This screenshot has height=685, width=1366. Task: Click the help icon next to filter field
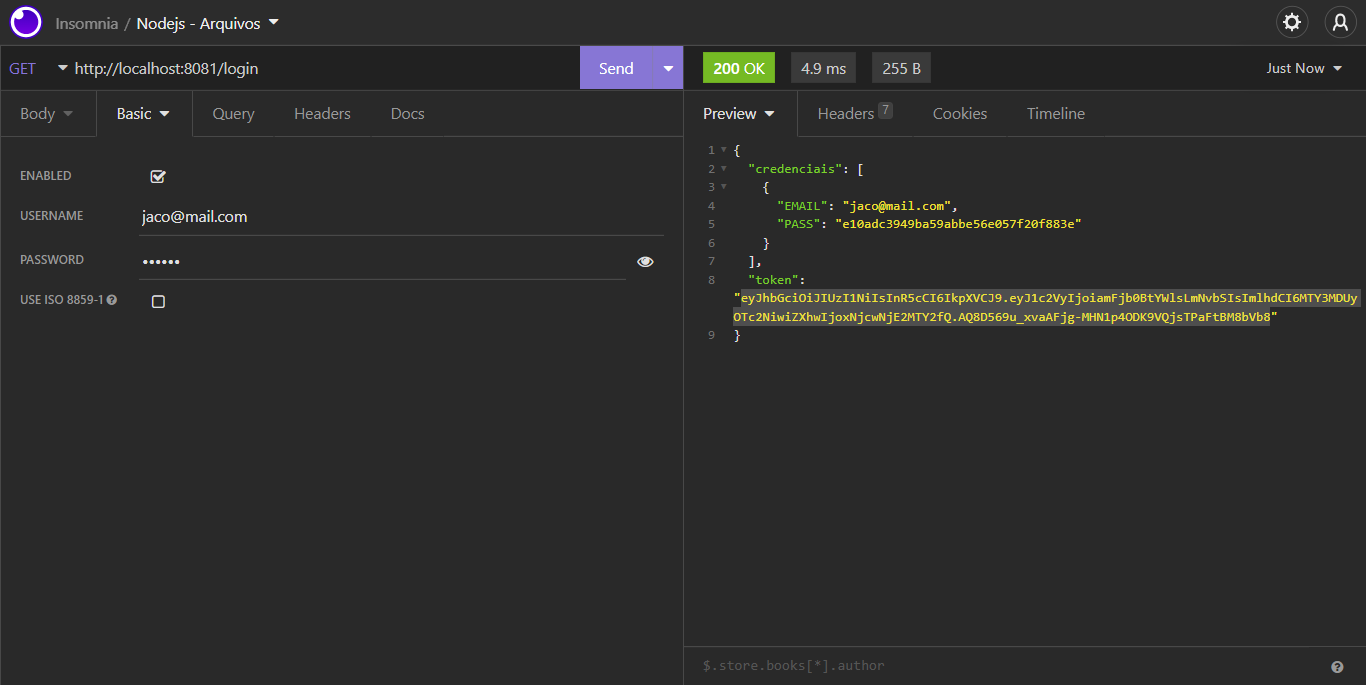(1337, 666)
